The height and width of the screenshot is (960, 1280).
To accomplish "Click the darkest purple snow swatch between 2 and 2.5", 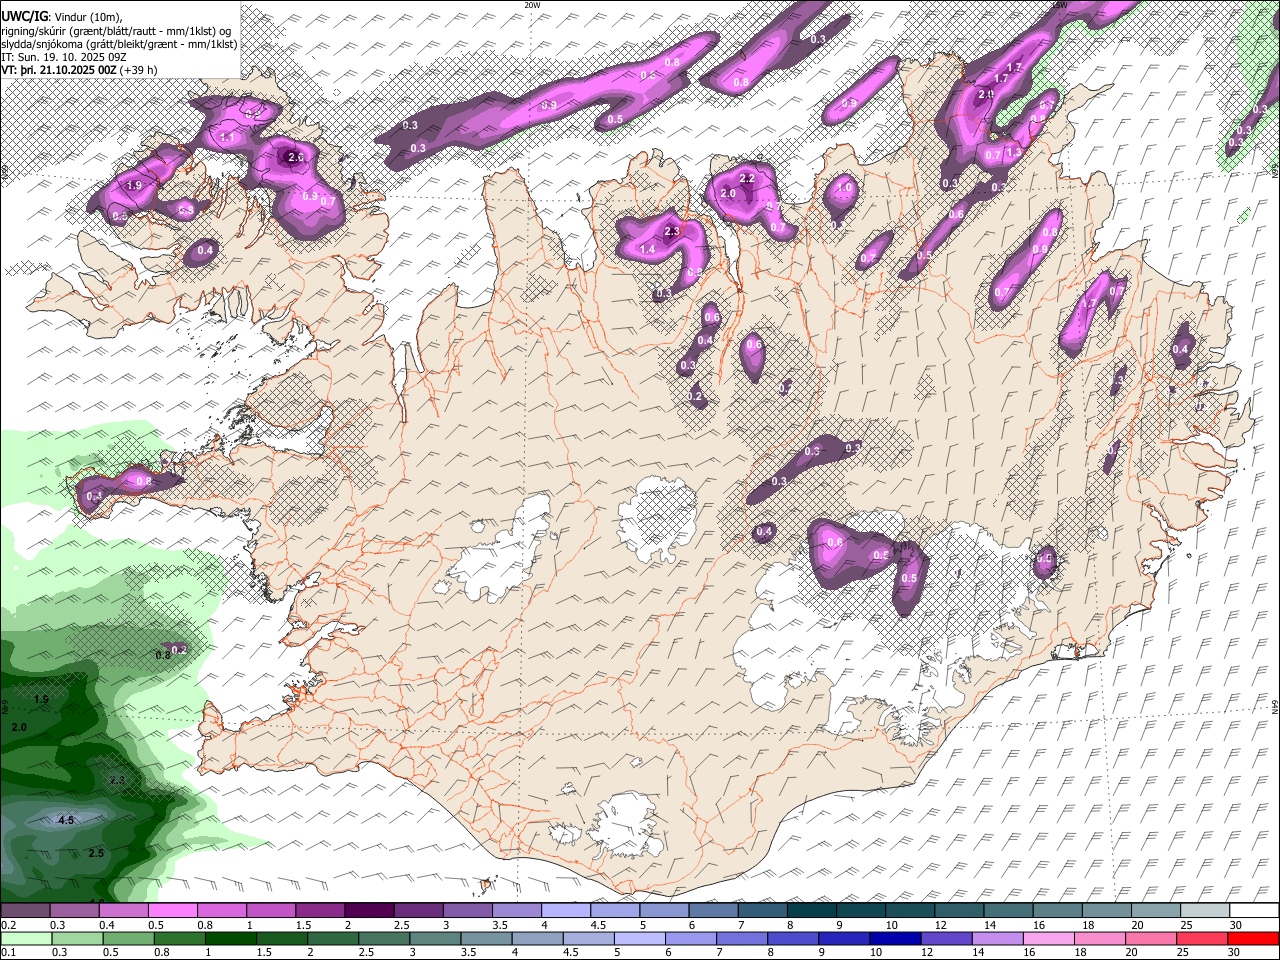I will pos(369,911).
